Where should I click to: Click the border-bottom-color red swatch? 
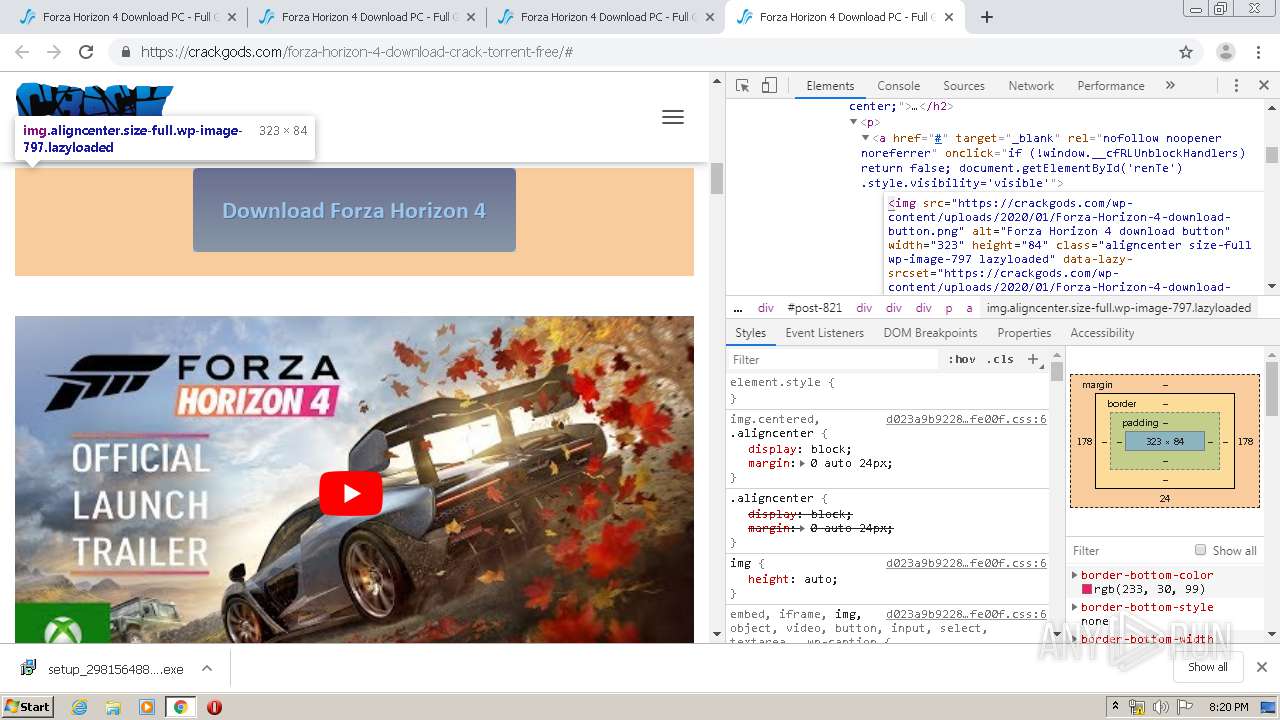pos(1087,590)
